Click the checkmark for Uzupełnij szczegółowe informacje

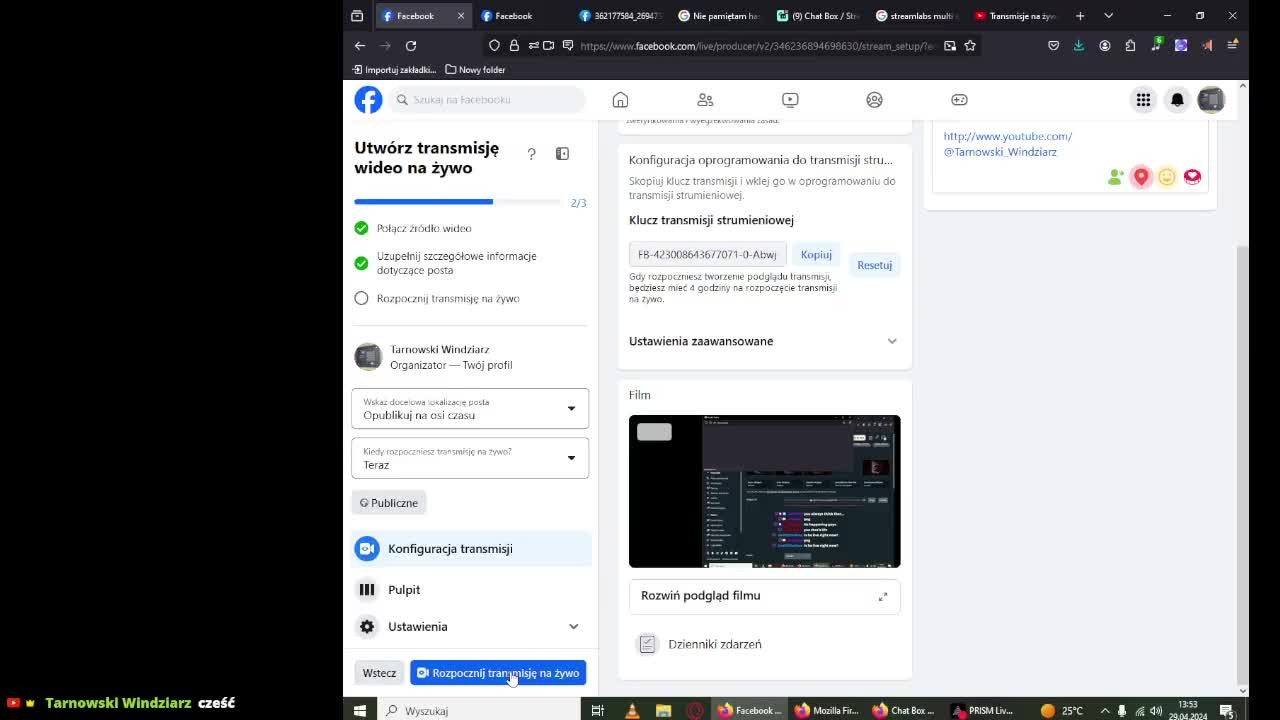pyautogui.click(x=361, y=263)
